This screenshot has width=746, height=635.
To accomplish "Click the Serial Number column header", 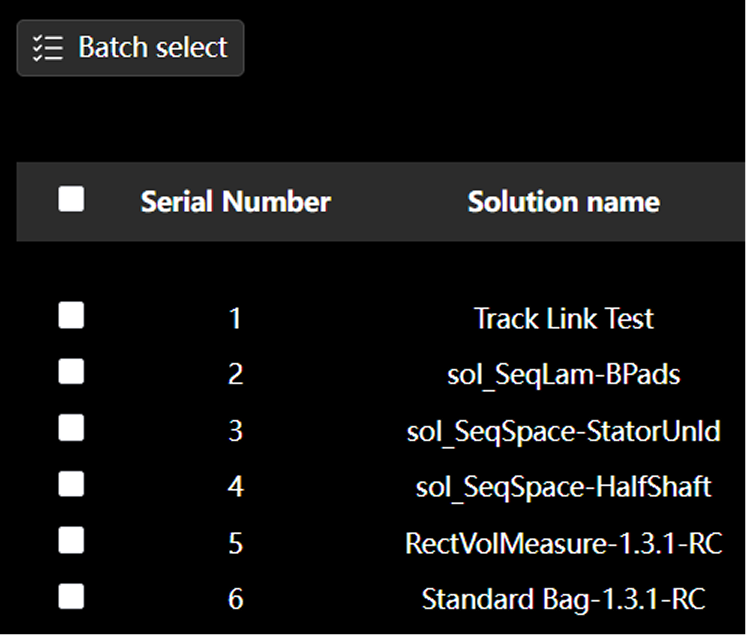I will (x=235, y=201).
